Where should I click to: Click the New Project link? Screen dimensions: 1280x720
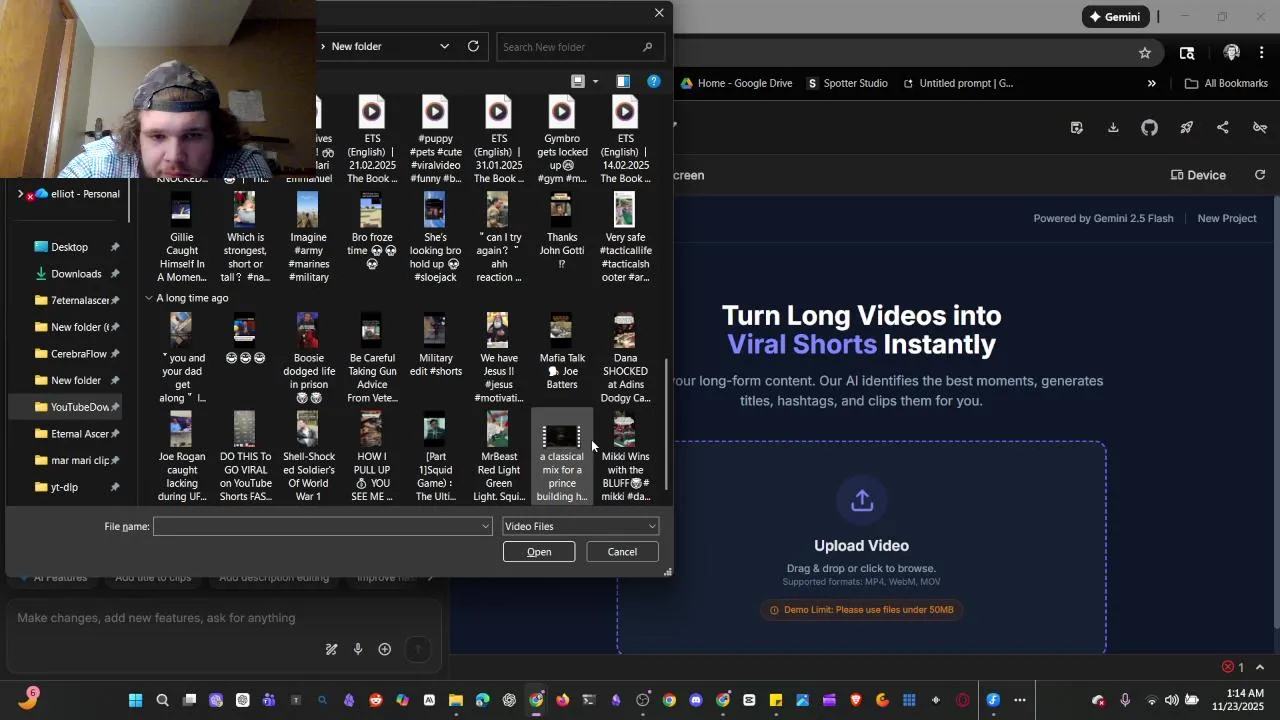[x=1227, y=218]
